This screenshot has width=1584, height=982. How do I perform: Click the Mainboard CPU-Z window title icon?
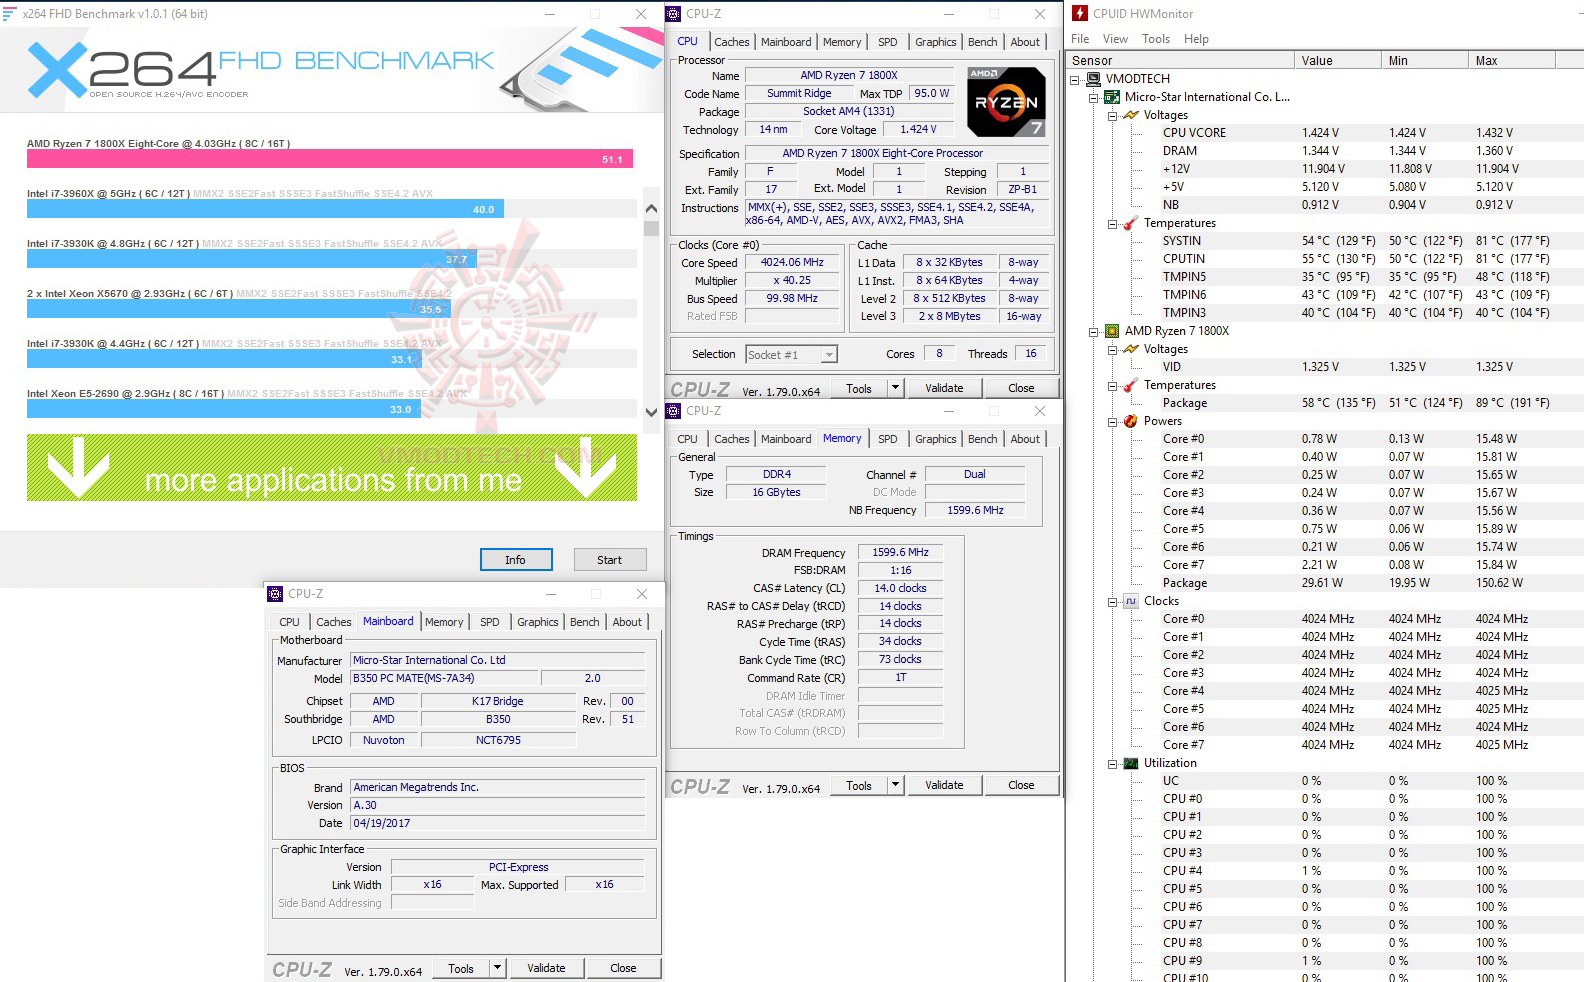click(x=275, y=594)
